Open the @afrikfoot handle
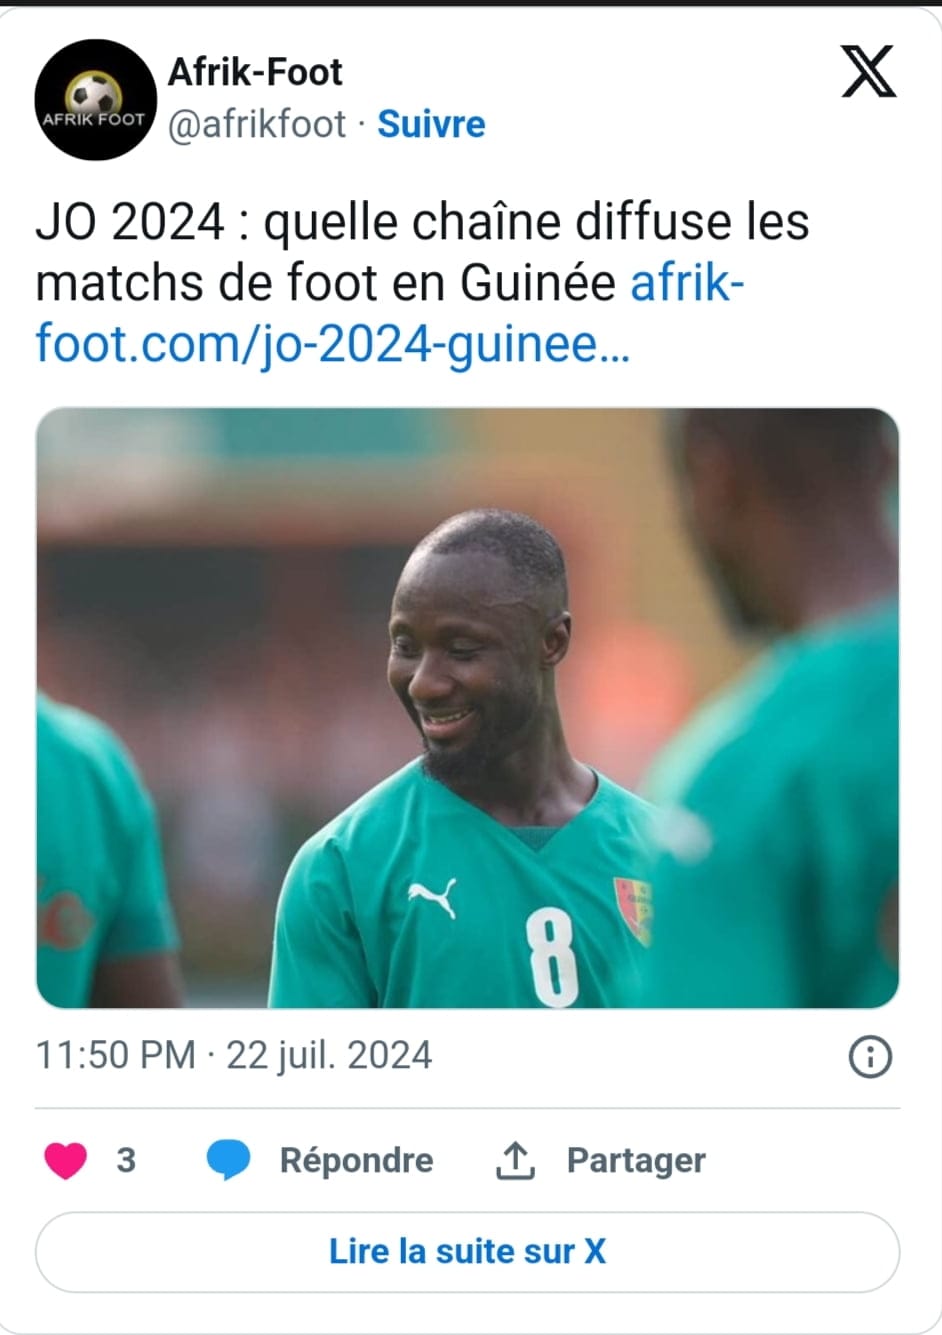Screen dimensions: 942x1335 (x=257, y=124)
